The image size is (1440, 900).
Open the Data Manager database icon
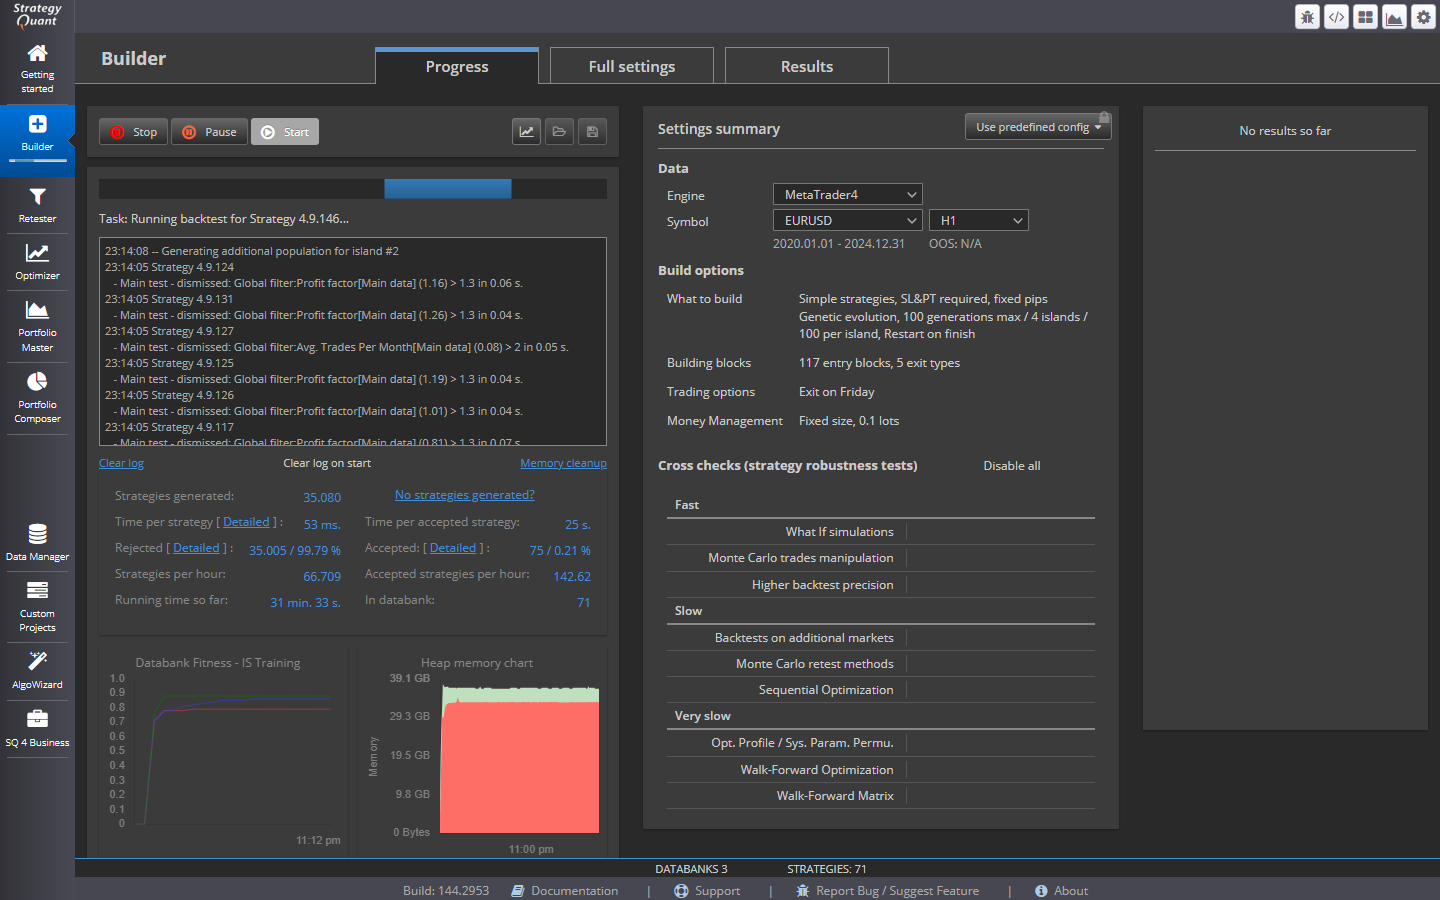tap(37, 533)
